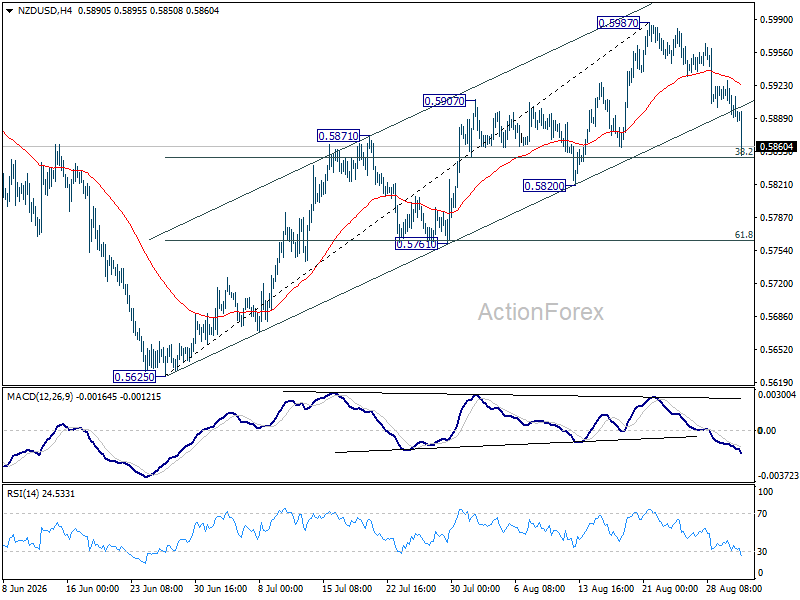Click the 28 Aug 08:00 date axis label
The width and height of the screenshot is (800, 600).
coord(734,589)
